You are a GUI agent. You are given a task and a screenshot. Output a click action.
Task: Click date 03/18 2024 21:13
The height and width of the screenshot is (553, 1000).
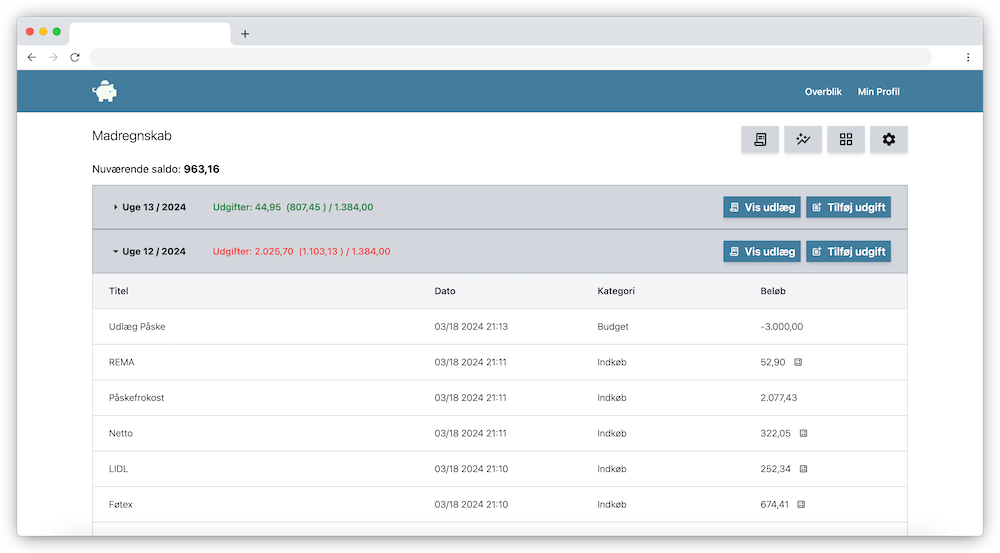pyautogui.click(x=471, y=327)
